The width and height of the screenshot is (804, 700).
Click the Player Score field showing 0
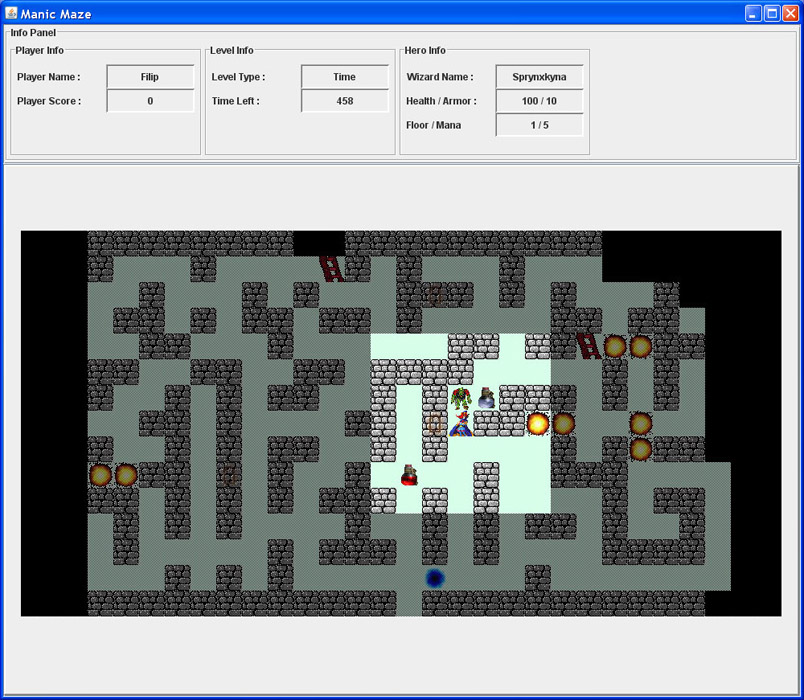[150, 101]
